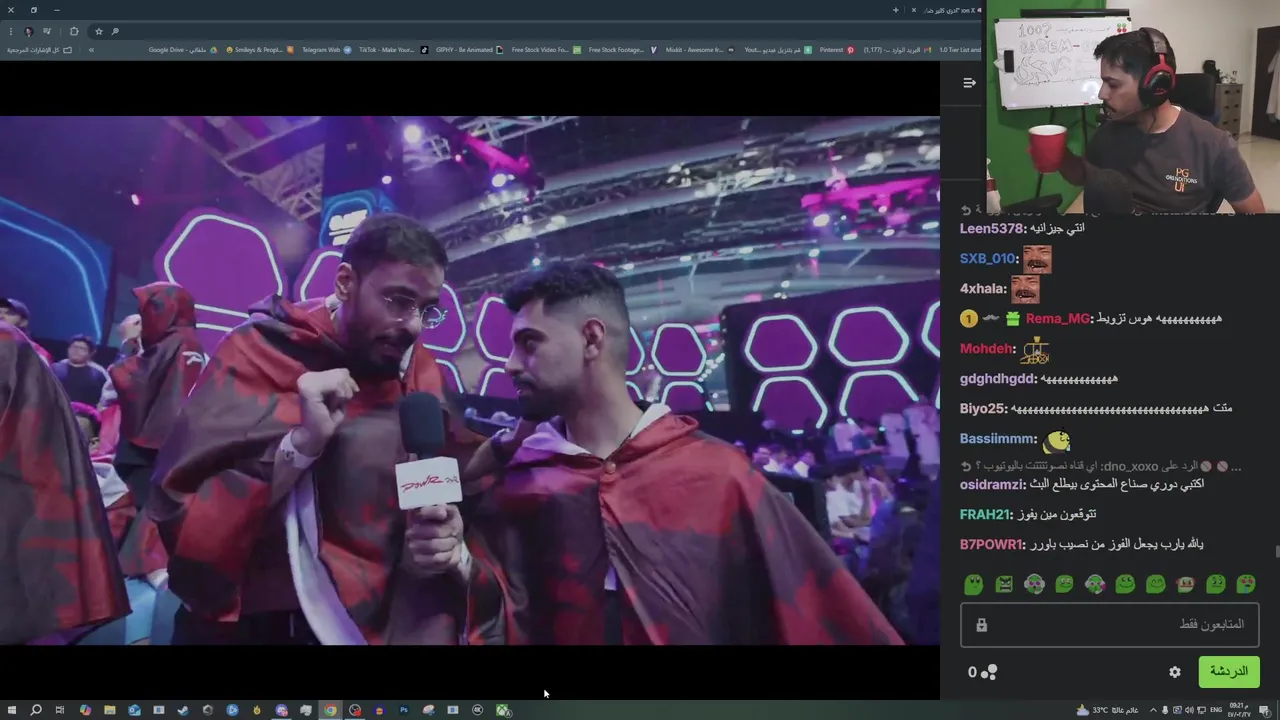Click username Mohdeh in chat

click(987, 349)
